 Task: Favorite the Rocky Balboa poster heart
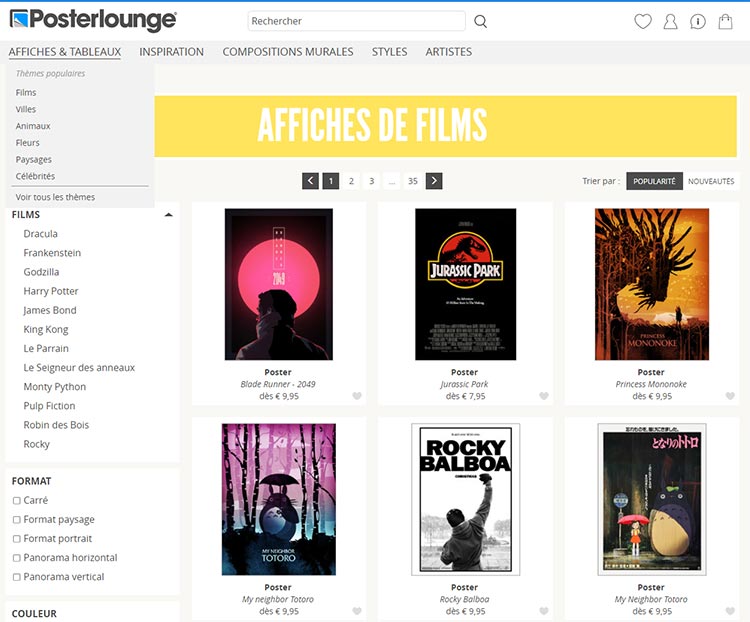(x=543, y=611)
